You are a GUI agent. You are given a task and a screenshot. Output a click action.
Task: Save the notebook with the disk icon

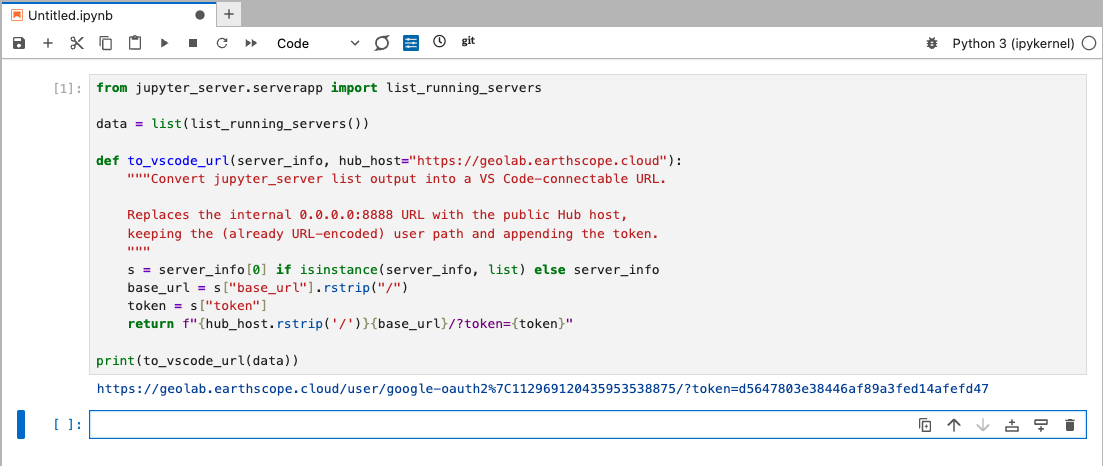(x=19, y=44)
